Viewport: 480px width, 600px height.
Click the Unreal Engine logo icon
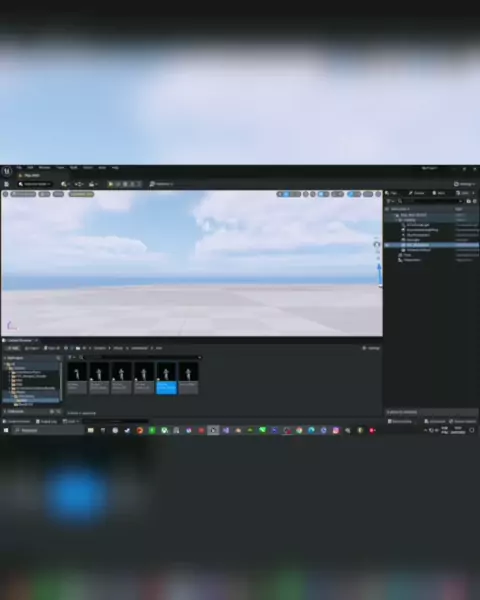click(x=7, y=171)
